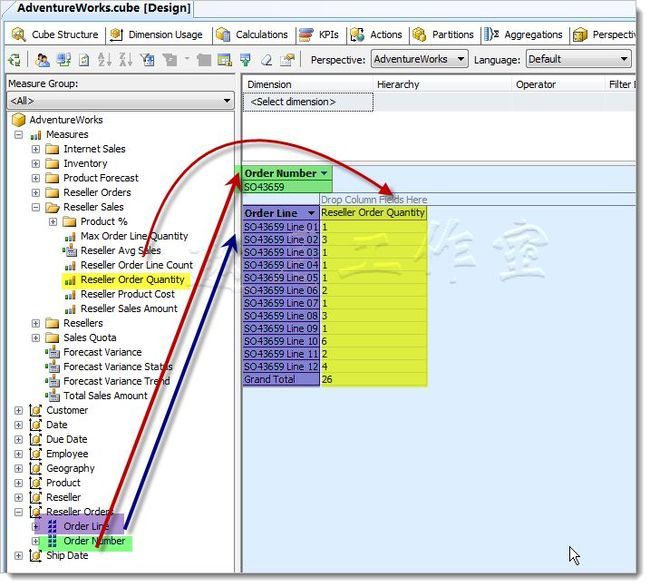Open the Cube Structure tab
The width and height of the screenshot is (650, 587).
56,35
